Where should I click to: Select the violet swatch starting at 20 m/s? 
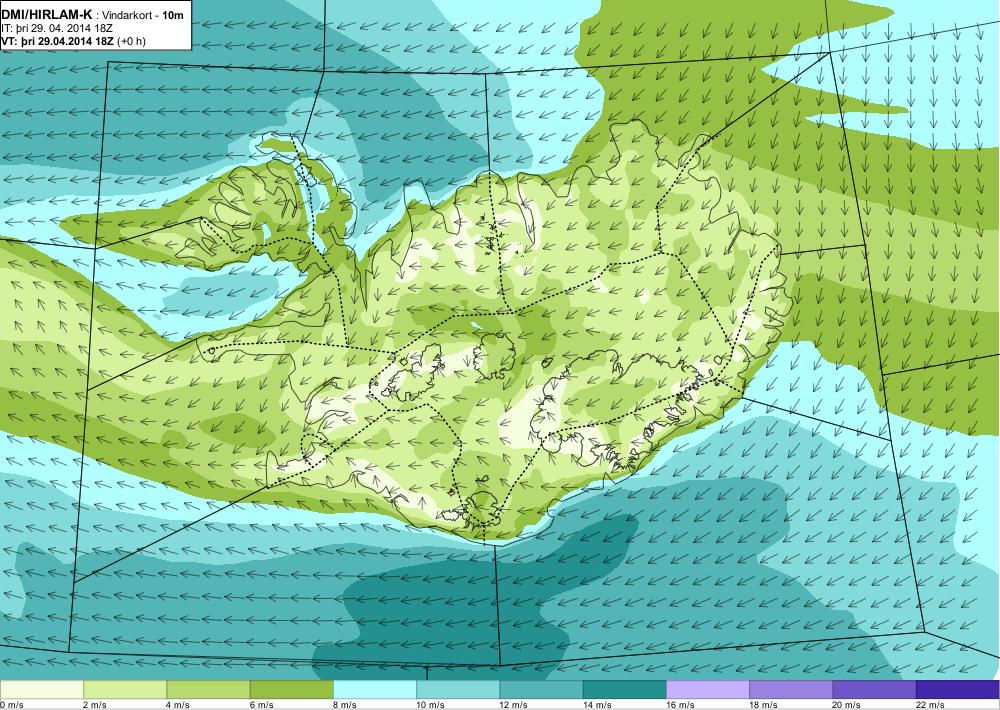click(x=874, y=690)
